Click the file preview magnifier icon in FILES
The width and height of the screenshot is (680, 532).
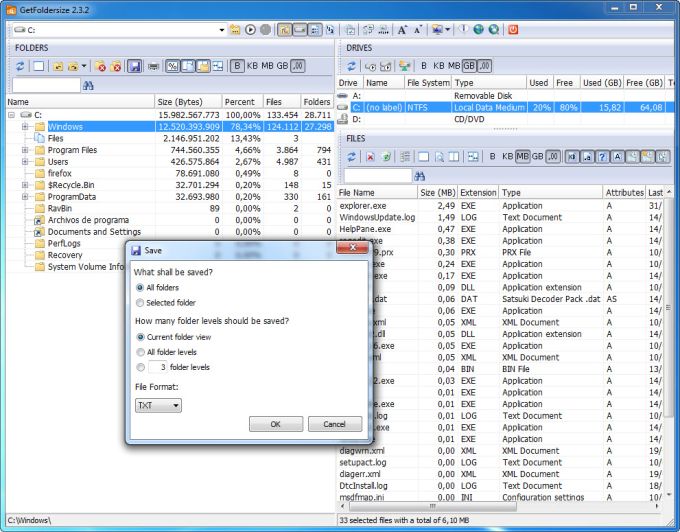(439, 157)
